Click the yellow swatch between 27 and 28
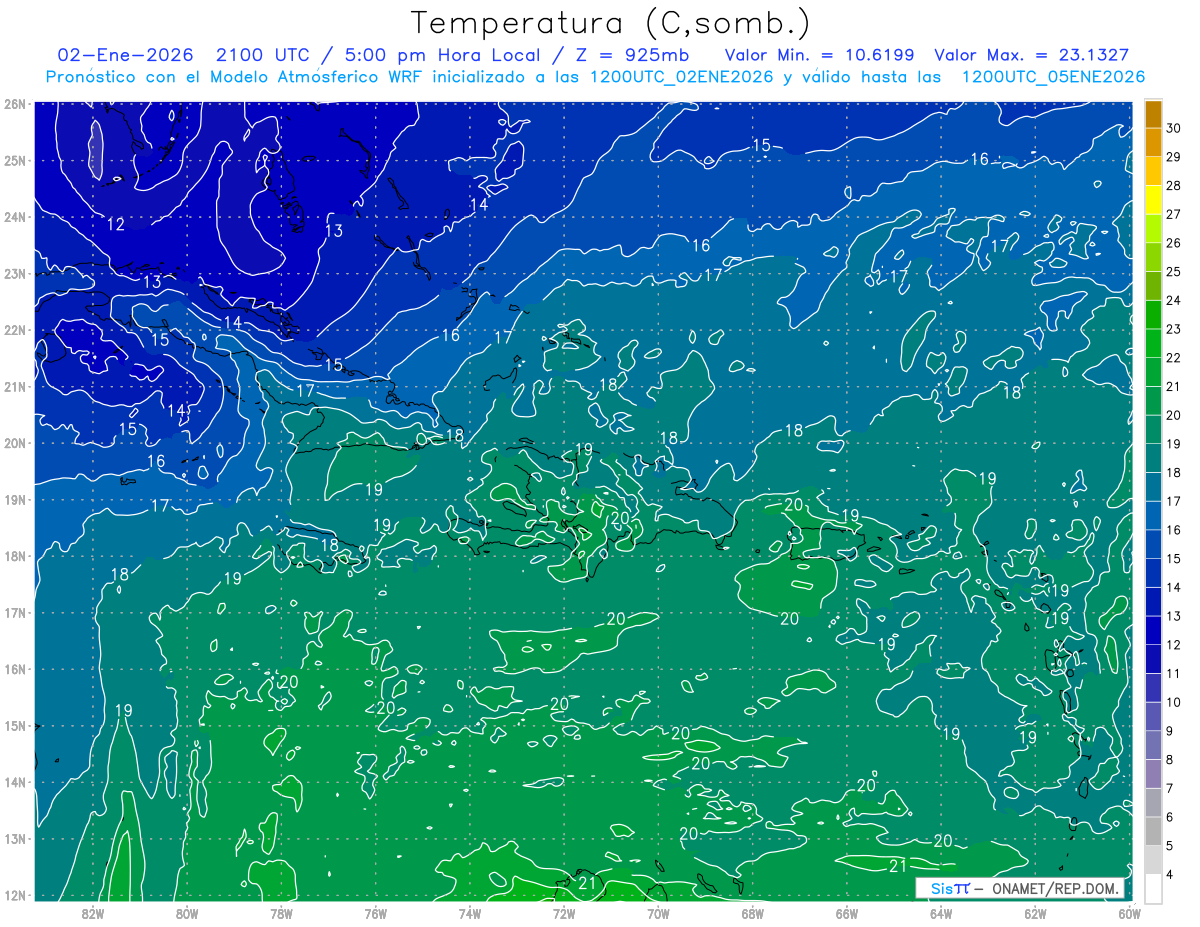 [1153, 199]
